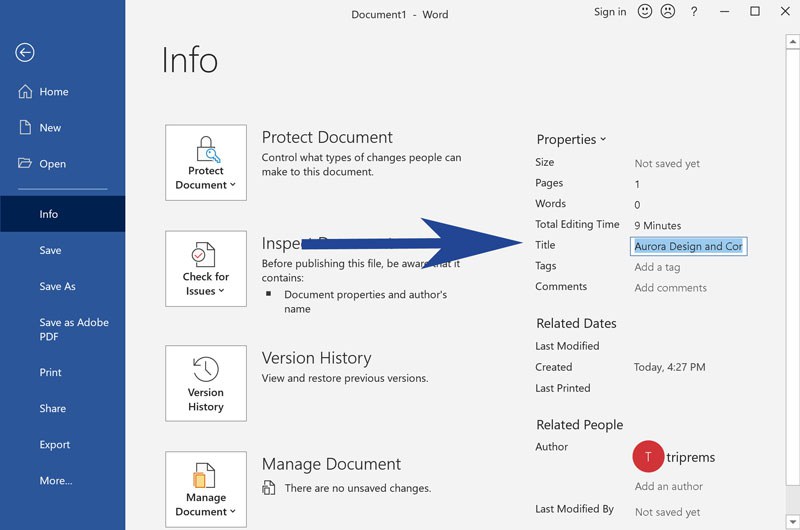Click the author name triprems

click(690, 458)
